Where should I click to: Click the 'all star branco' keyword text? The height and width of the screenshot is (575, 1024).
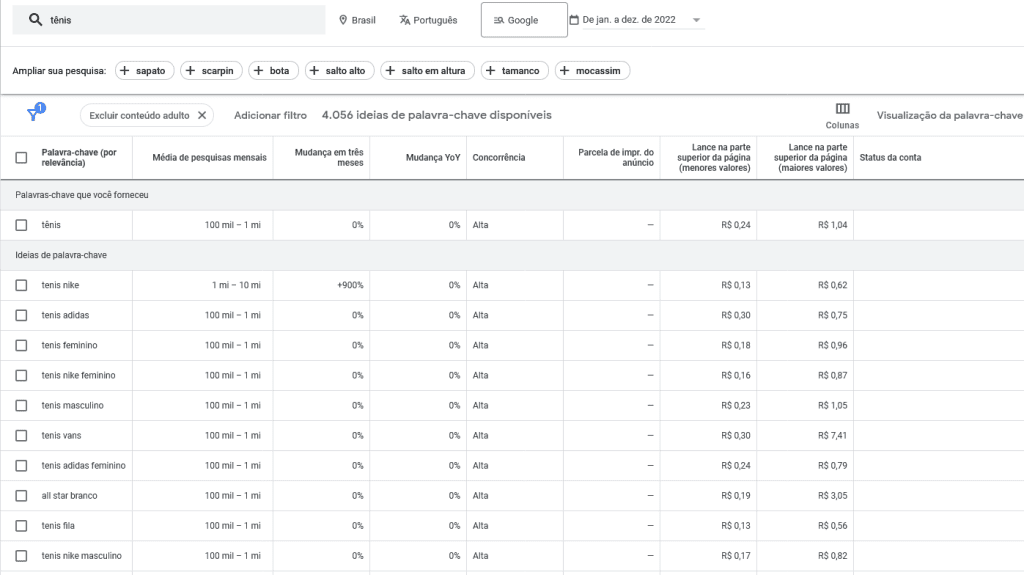(69, 495)
